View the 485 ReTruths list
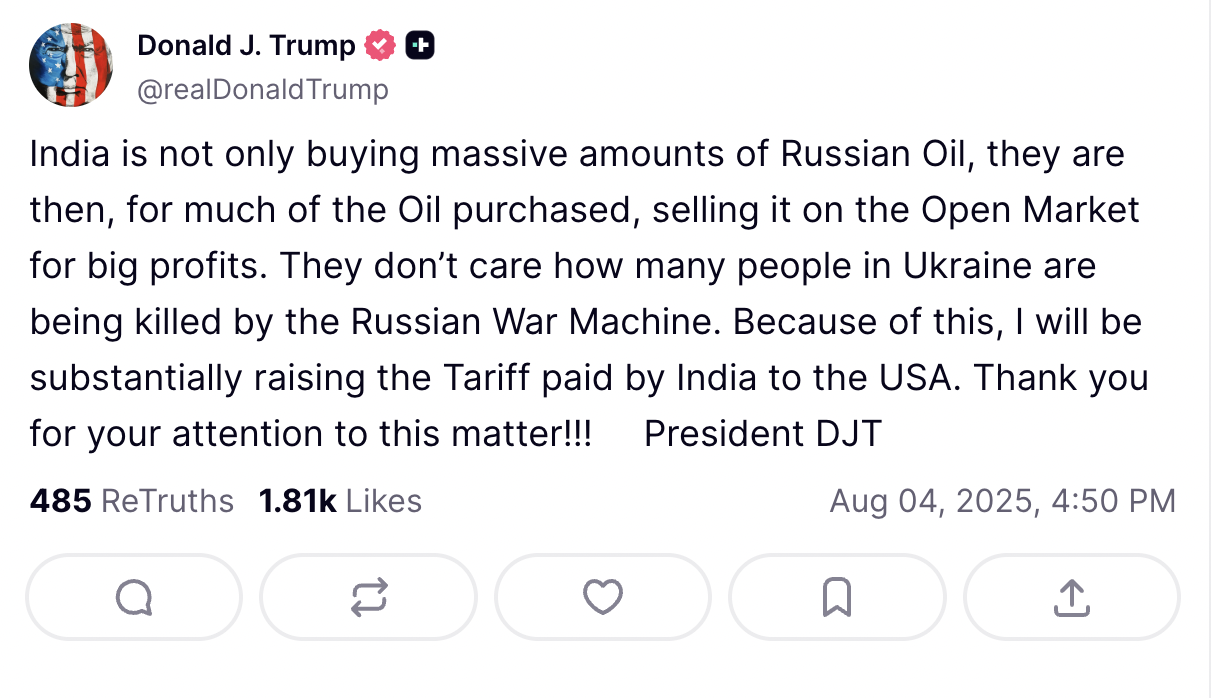Screen dimensions: 1212x698 (132, 501)
